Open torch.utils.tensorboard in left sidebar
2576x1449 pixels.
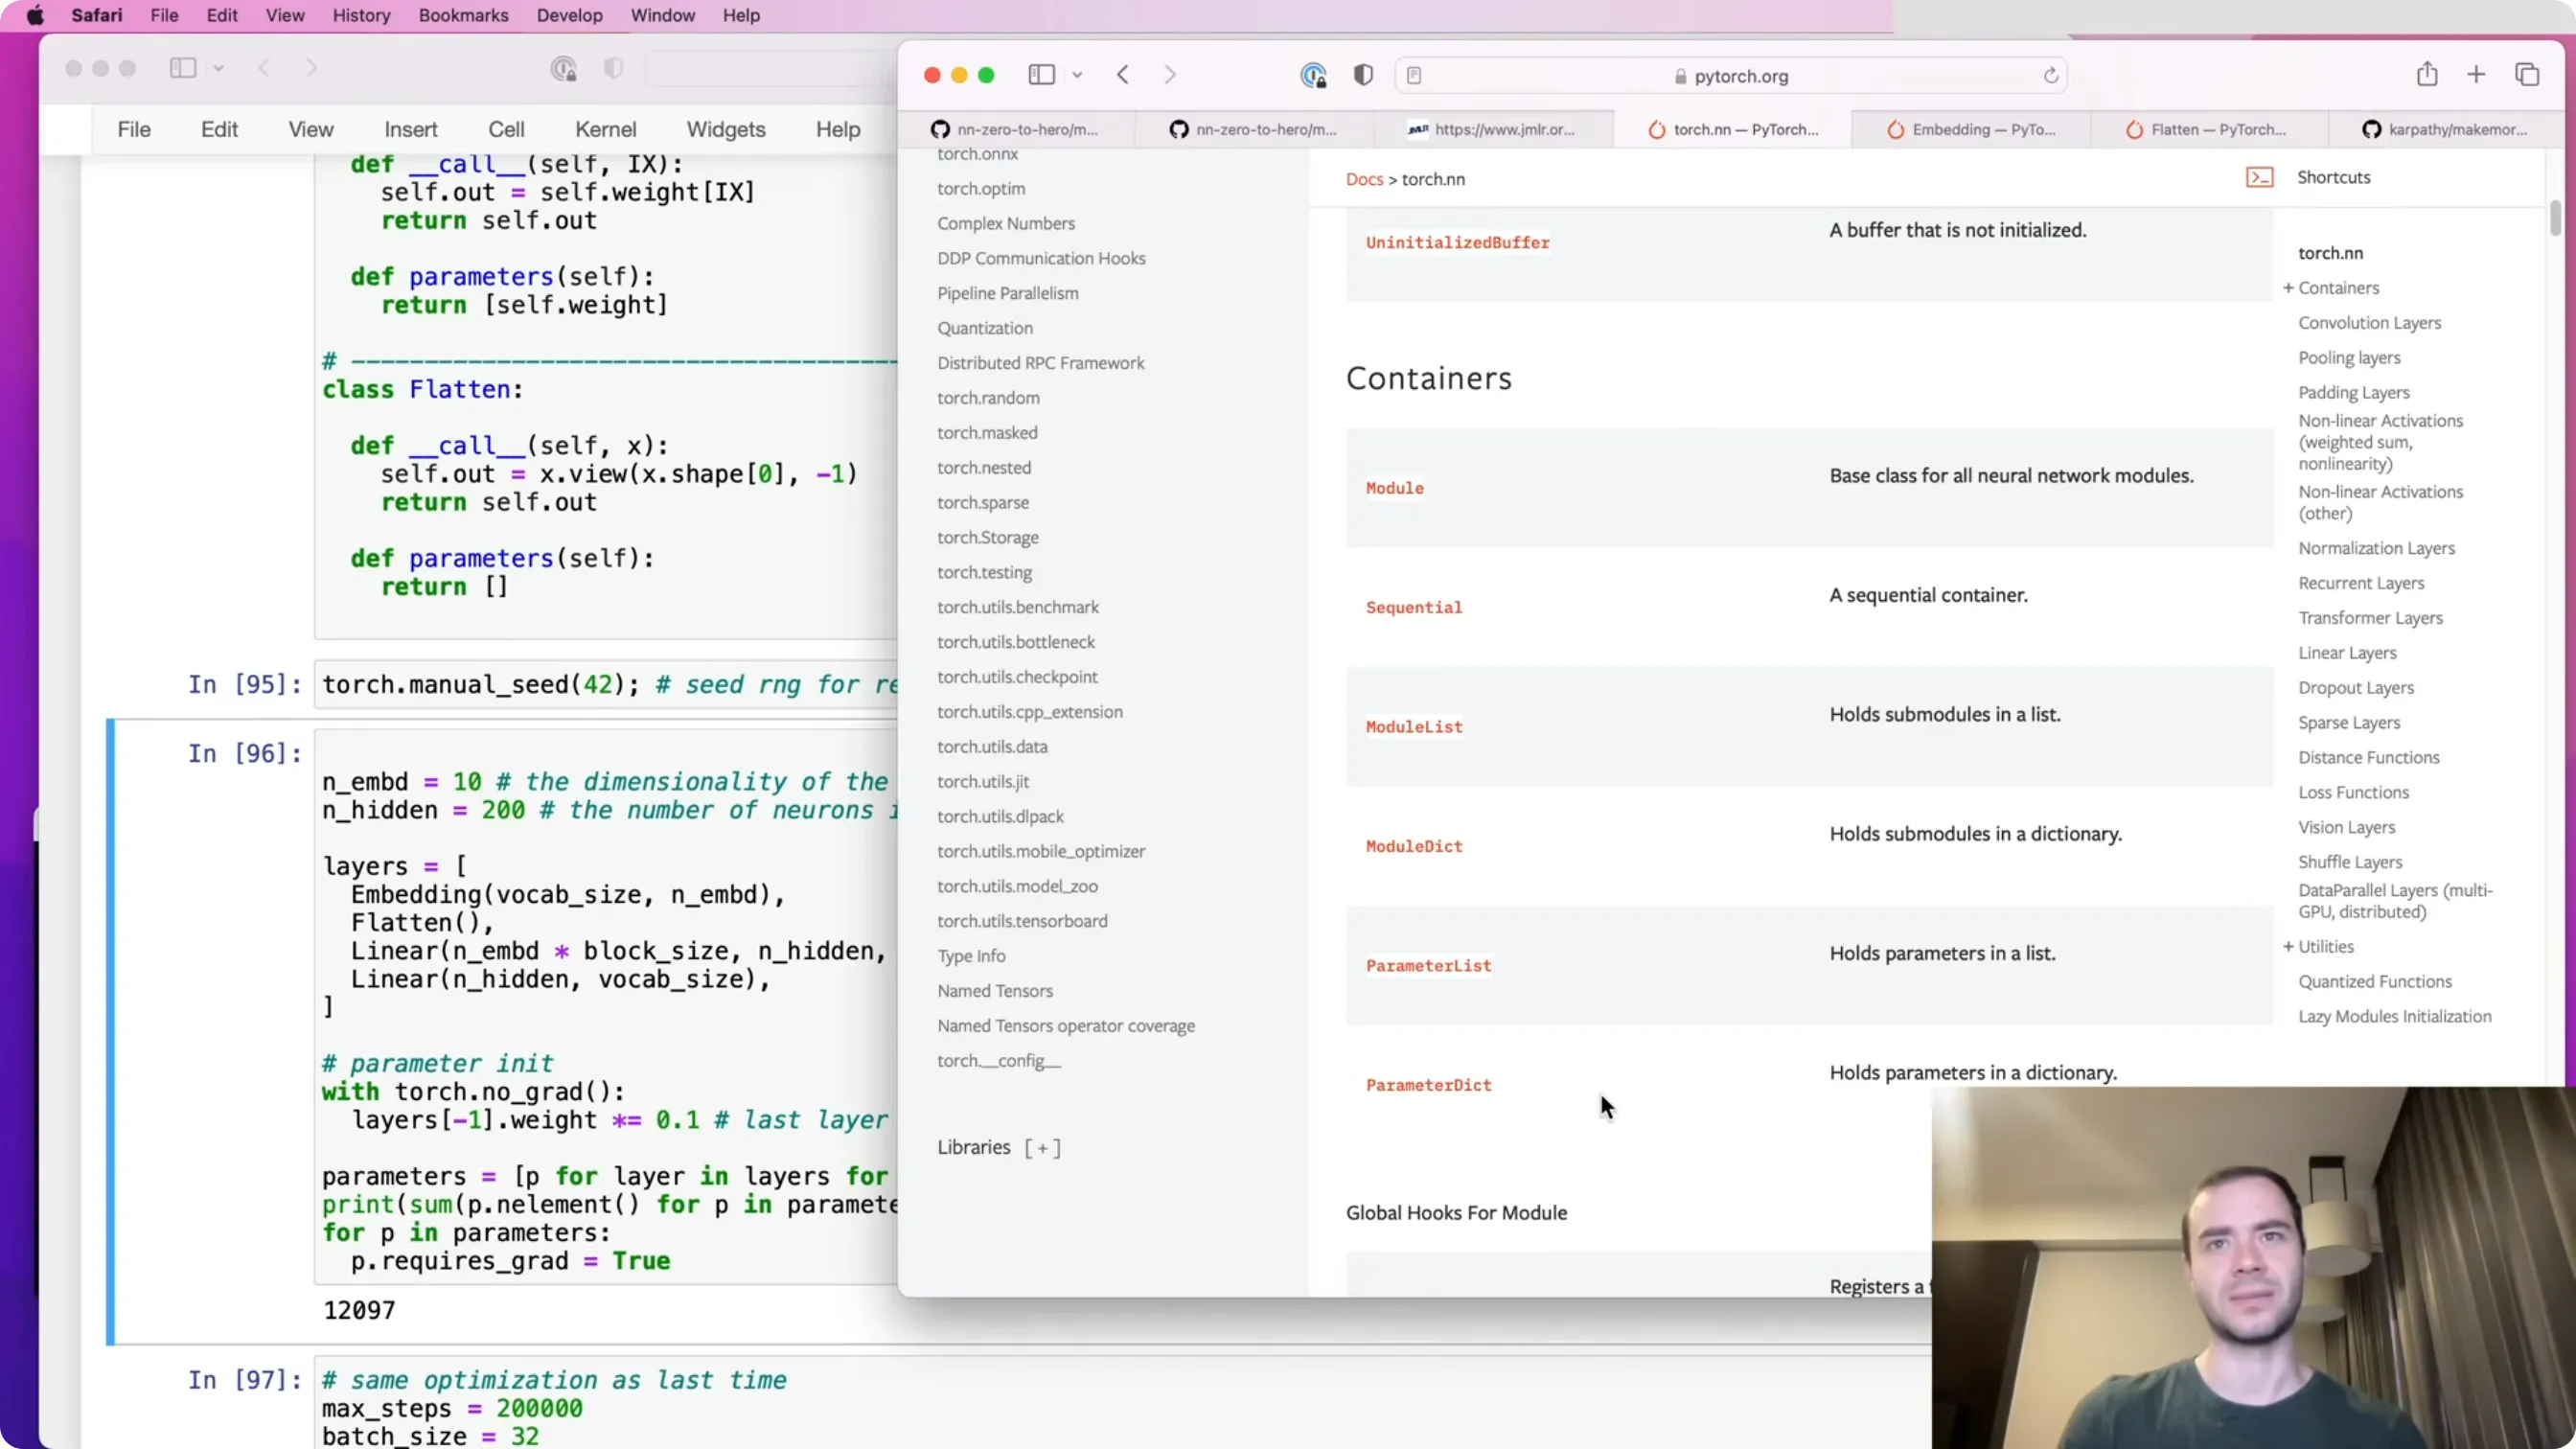(1022, 921)
